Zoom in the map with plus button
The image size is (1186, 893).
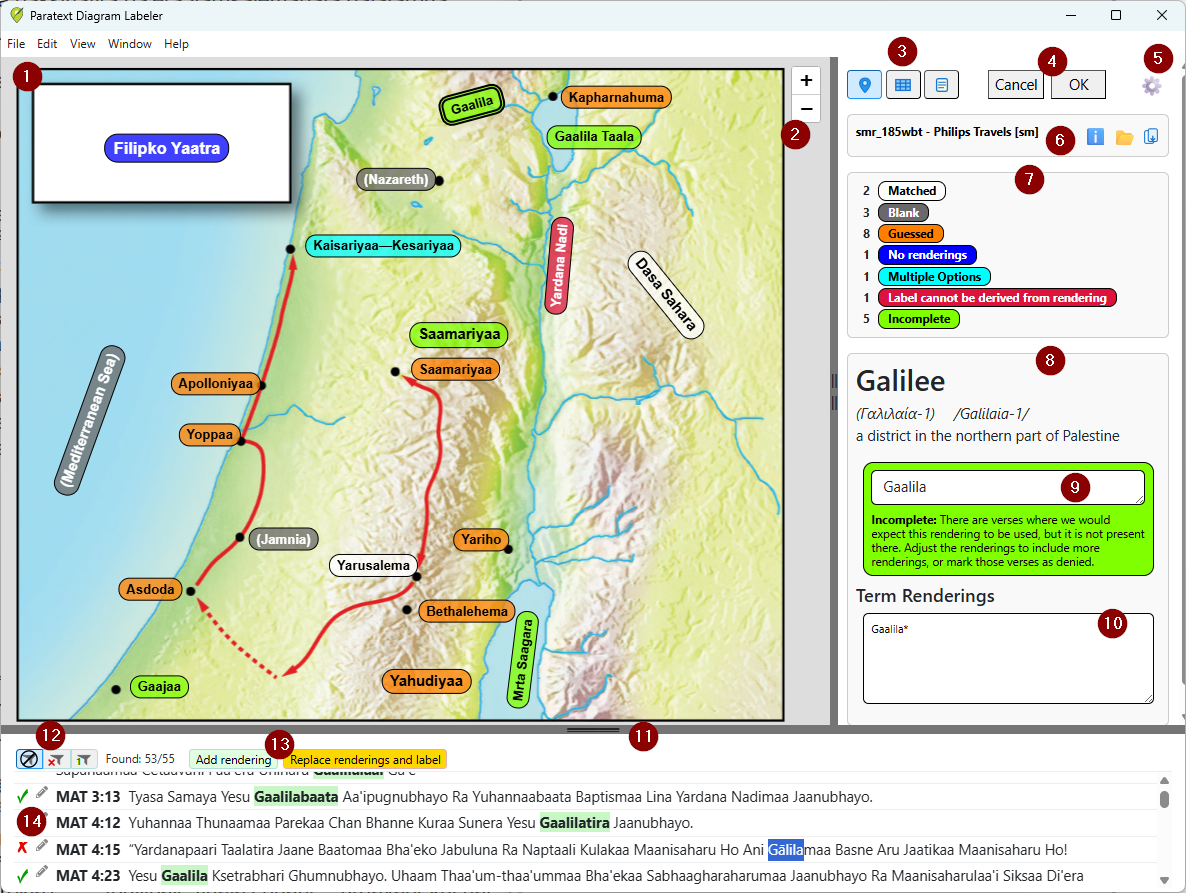click(x=805, y=81)
